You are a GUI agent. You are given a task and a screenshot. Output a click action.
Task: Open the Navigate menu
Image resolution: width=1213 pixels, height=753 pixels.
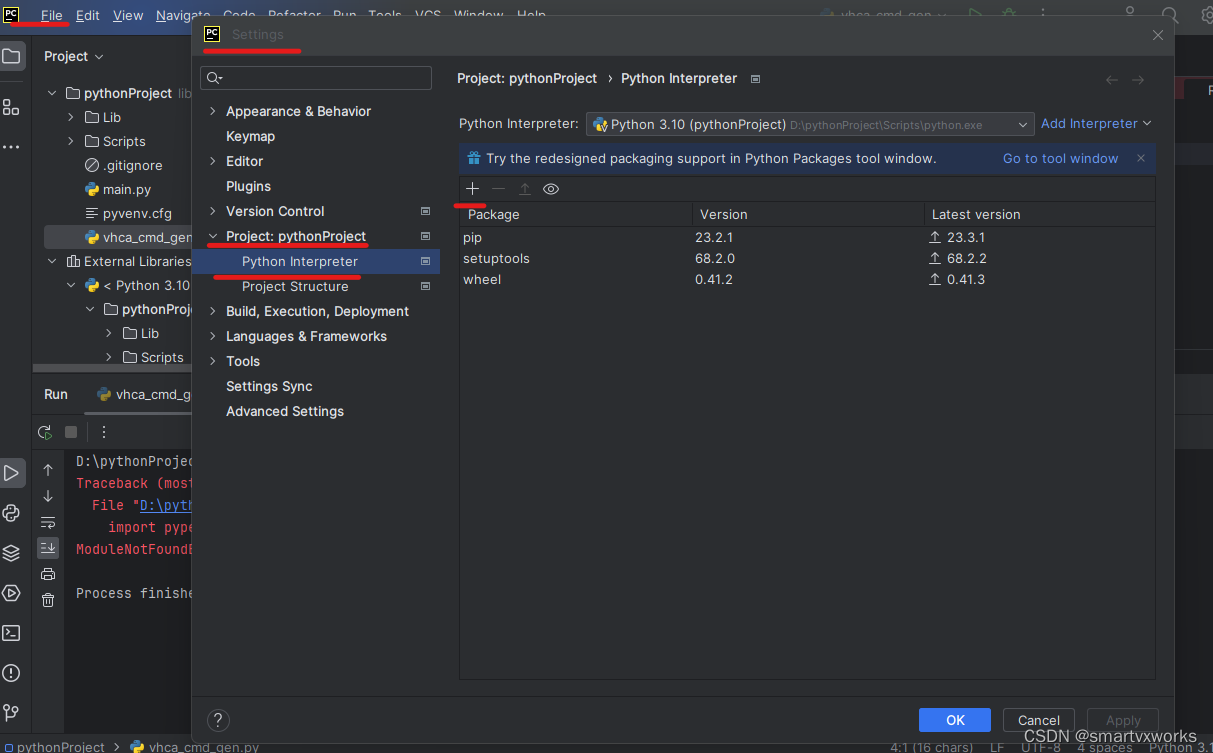183,15
